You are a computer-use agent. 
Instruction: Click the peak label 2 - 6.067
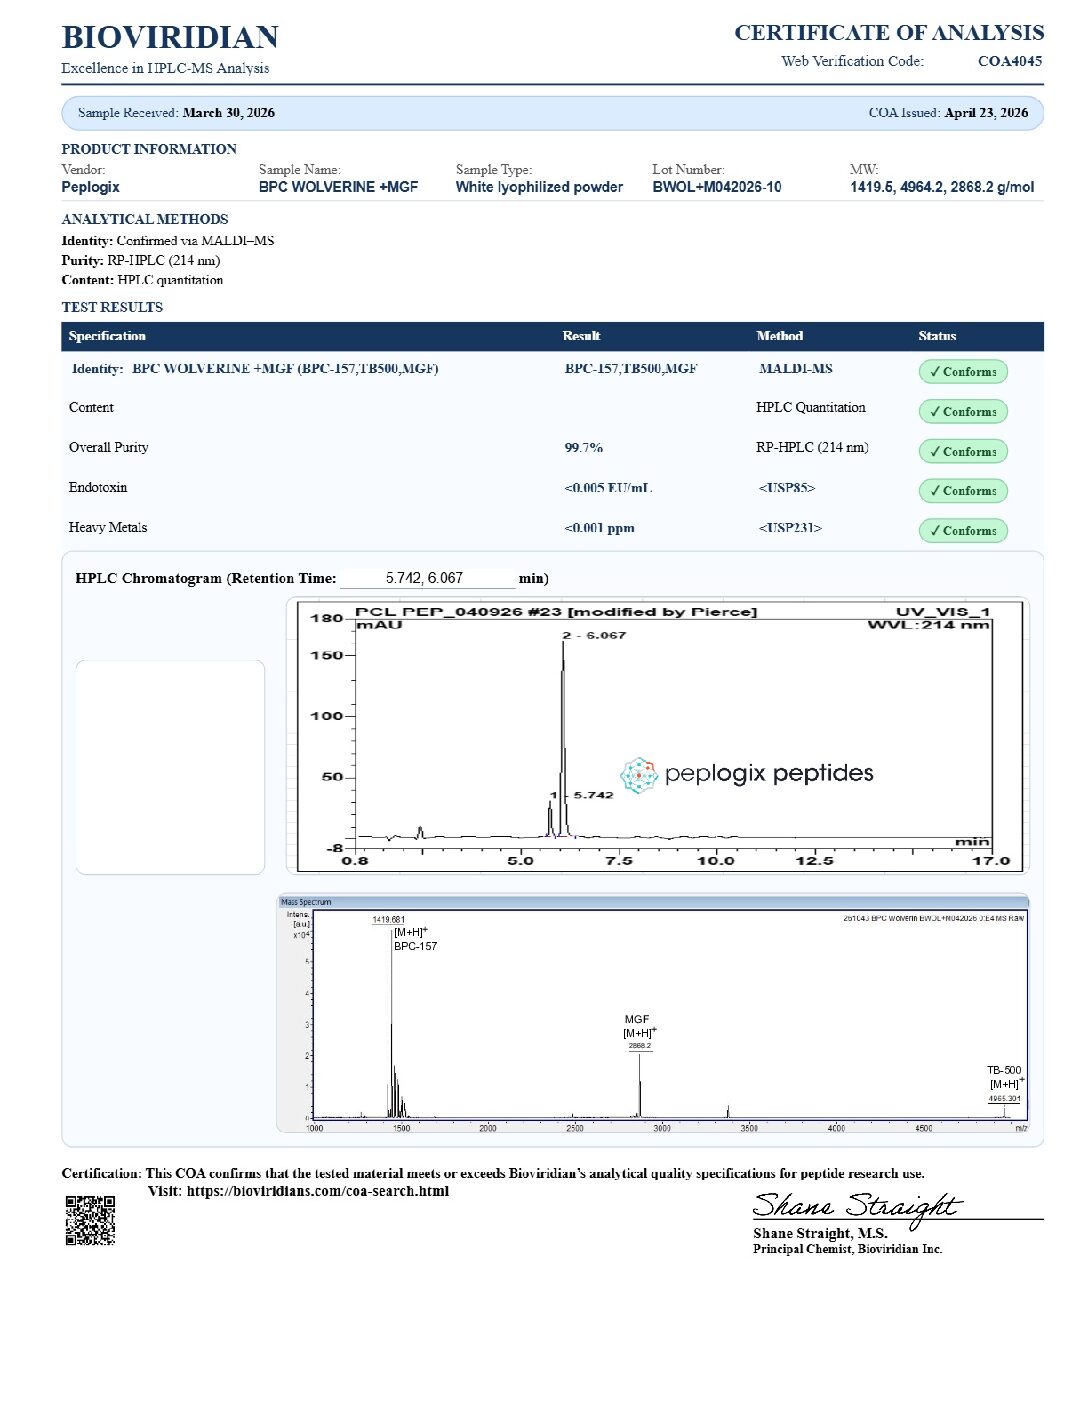tap(594, 635)
